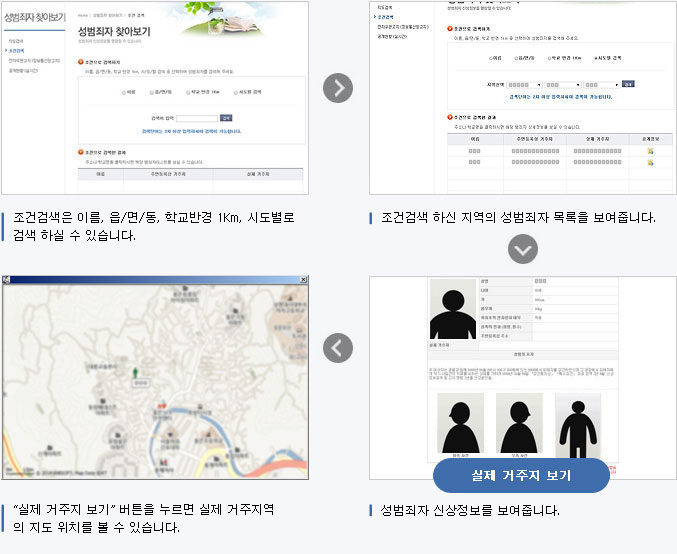Click the 상세정보 column header

[650, 139]
